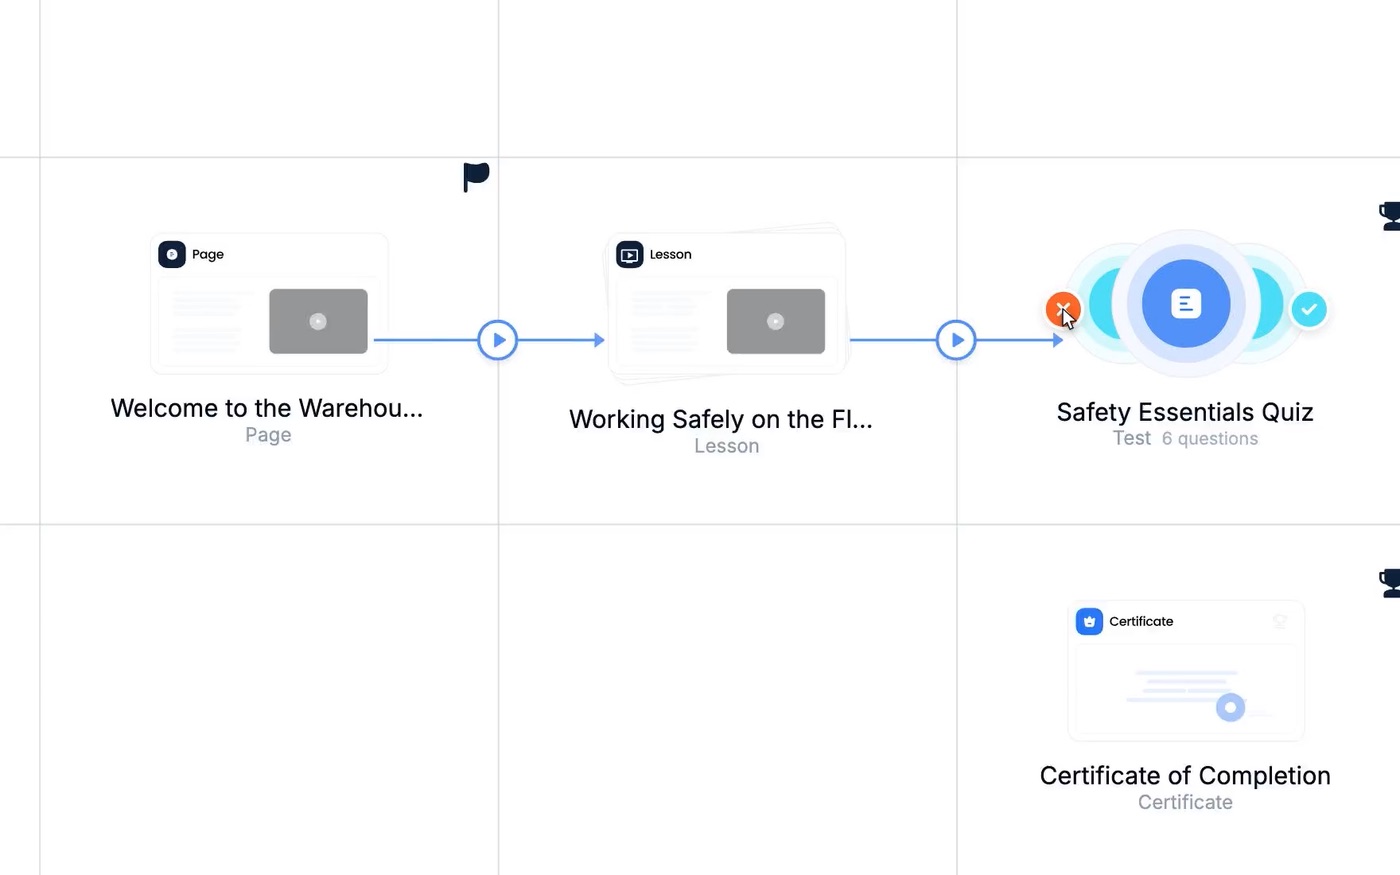Click the "Certificate of Completion" title
This screenshot has height=875, width=1400.
[x=1185, y=776]
